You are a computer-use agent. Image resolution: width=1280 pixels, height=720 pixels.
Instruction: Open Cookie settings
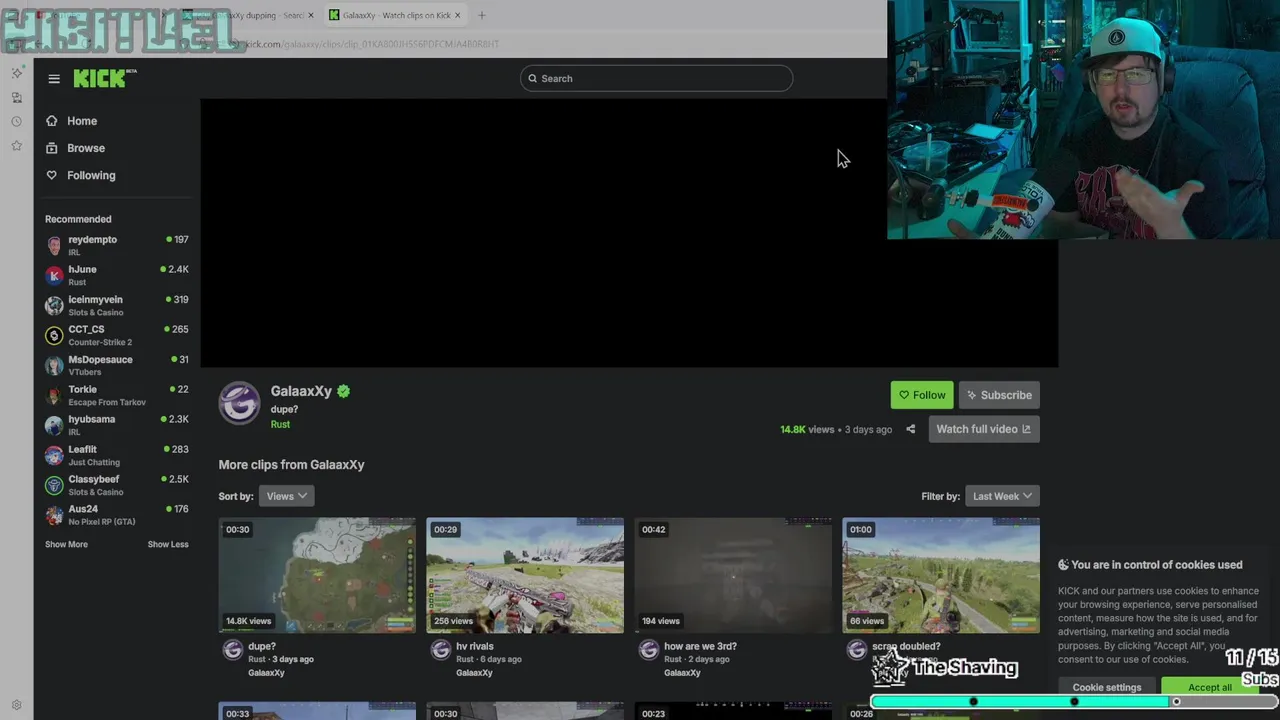coord(1107,688)
